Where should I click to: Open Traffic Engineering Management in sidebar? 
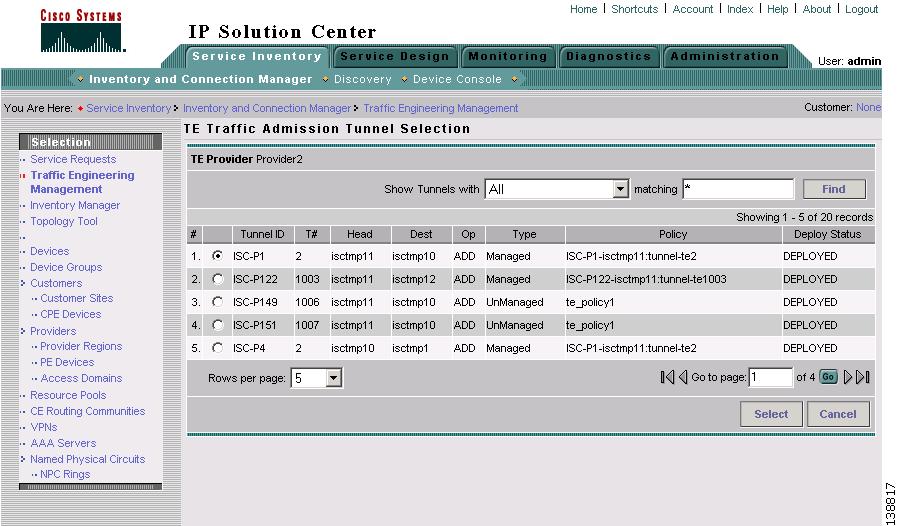[82, 182]
